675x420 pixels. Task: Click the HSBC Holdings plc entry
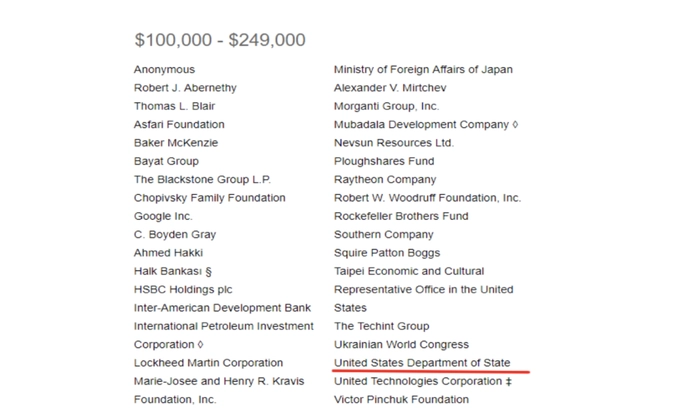[183, 290]
